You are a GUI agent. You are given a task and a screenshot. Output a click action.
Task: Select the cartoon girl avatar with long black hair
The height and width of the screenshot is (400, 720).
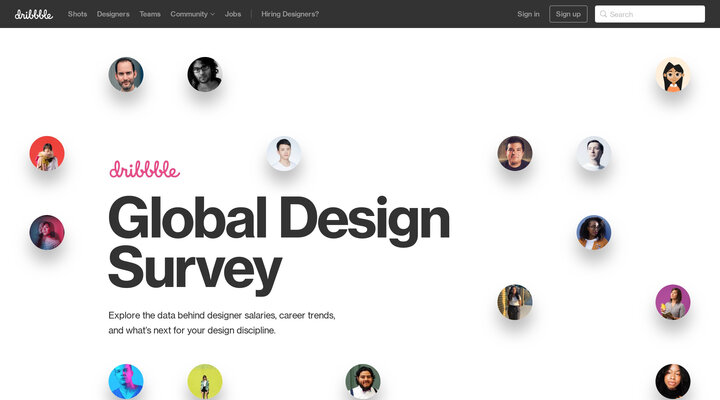(673, 74)
